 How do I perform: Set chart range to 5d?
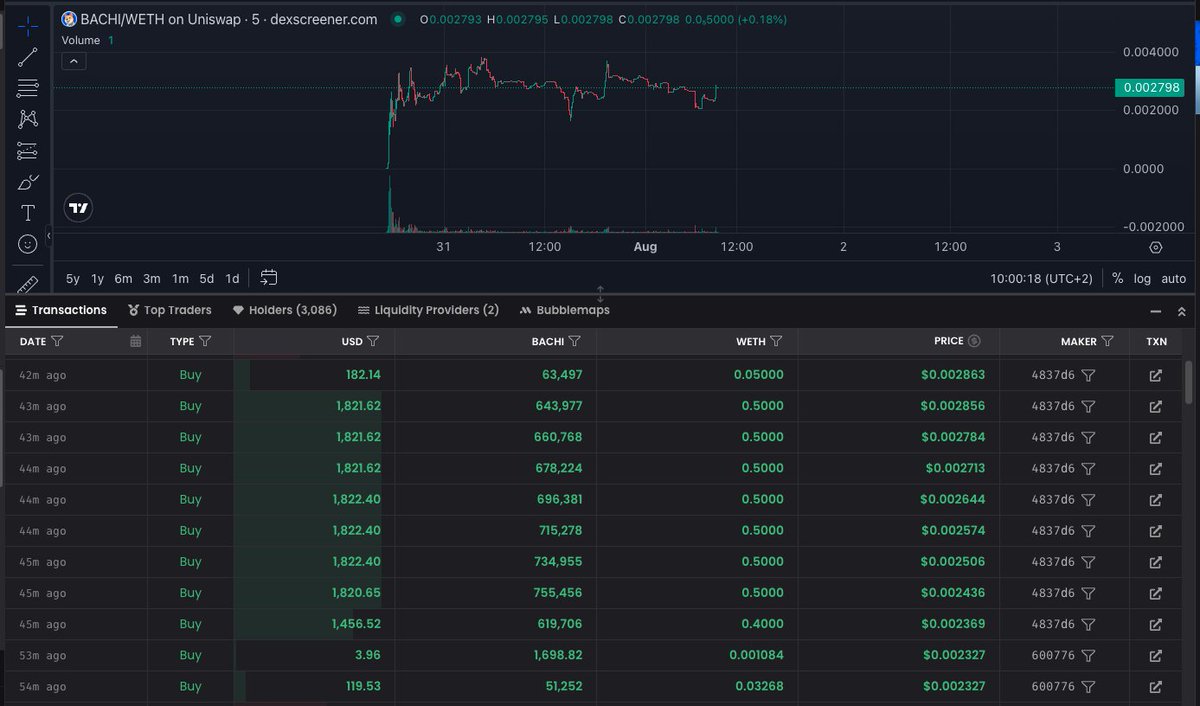pos(206,278)
